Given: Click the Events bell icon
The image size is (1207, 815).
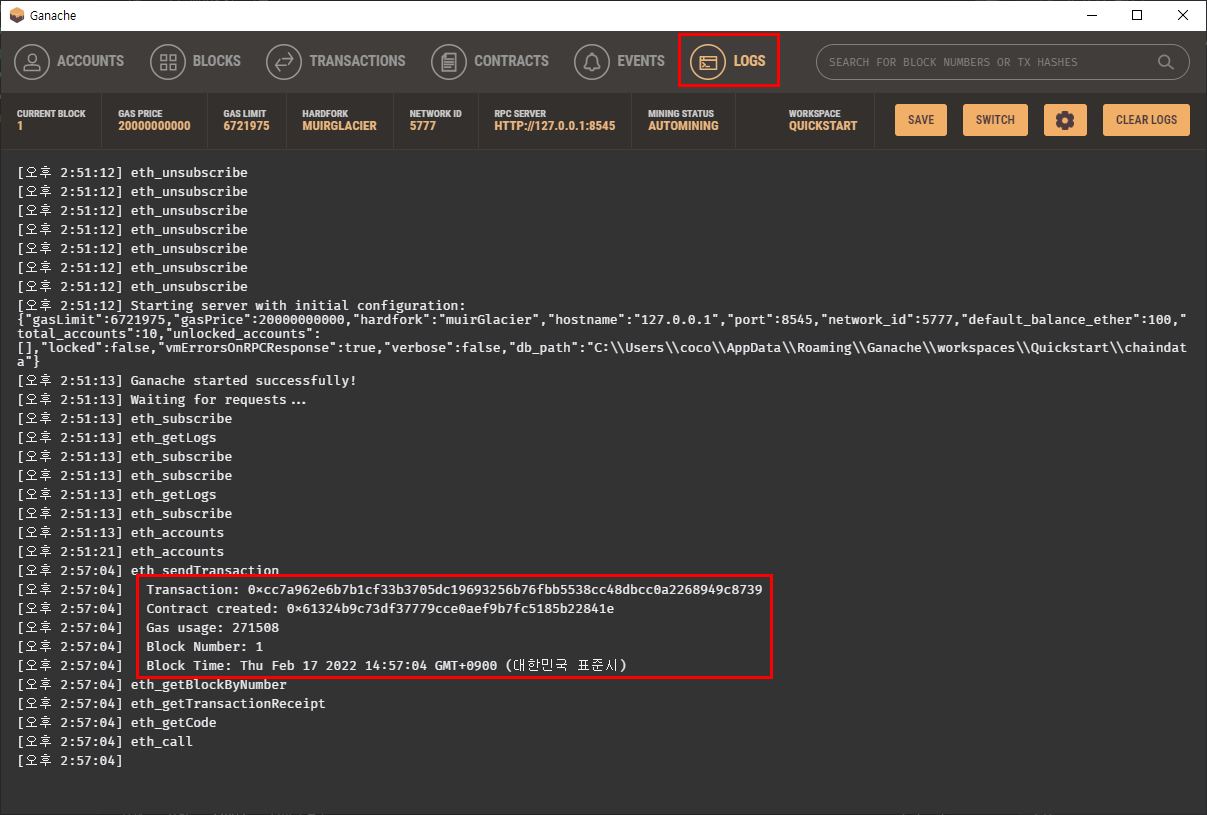Looking at the screenshot, I should pyautogui.click(x=591, y=62).
